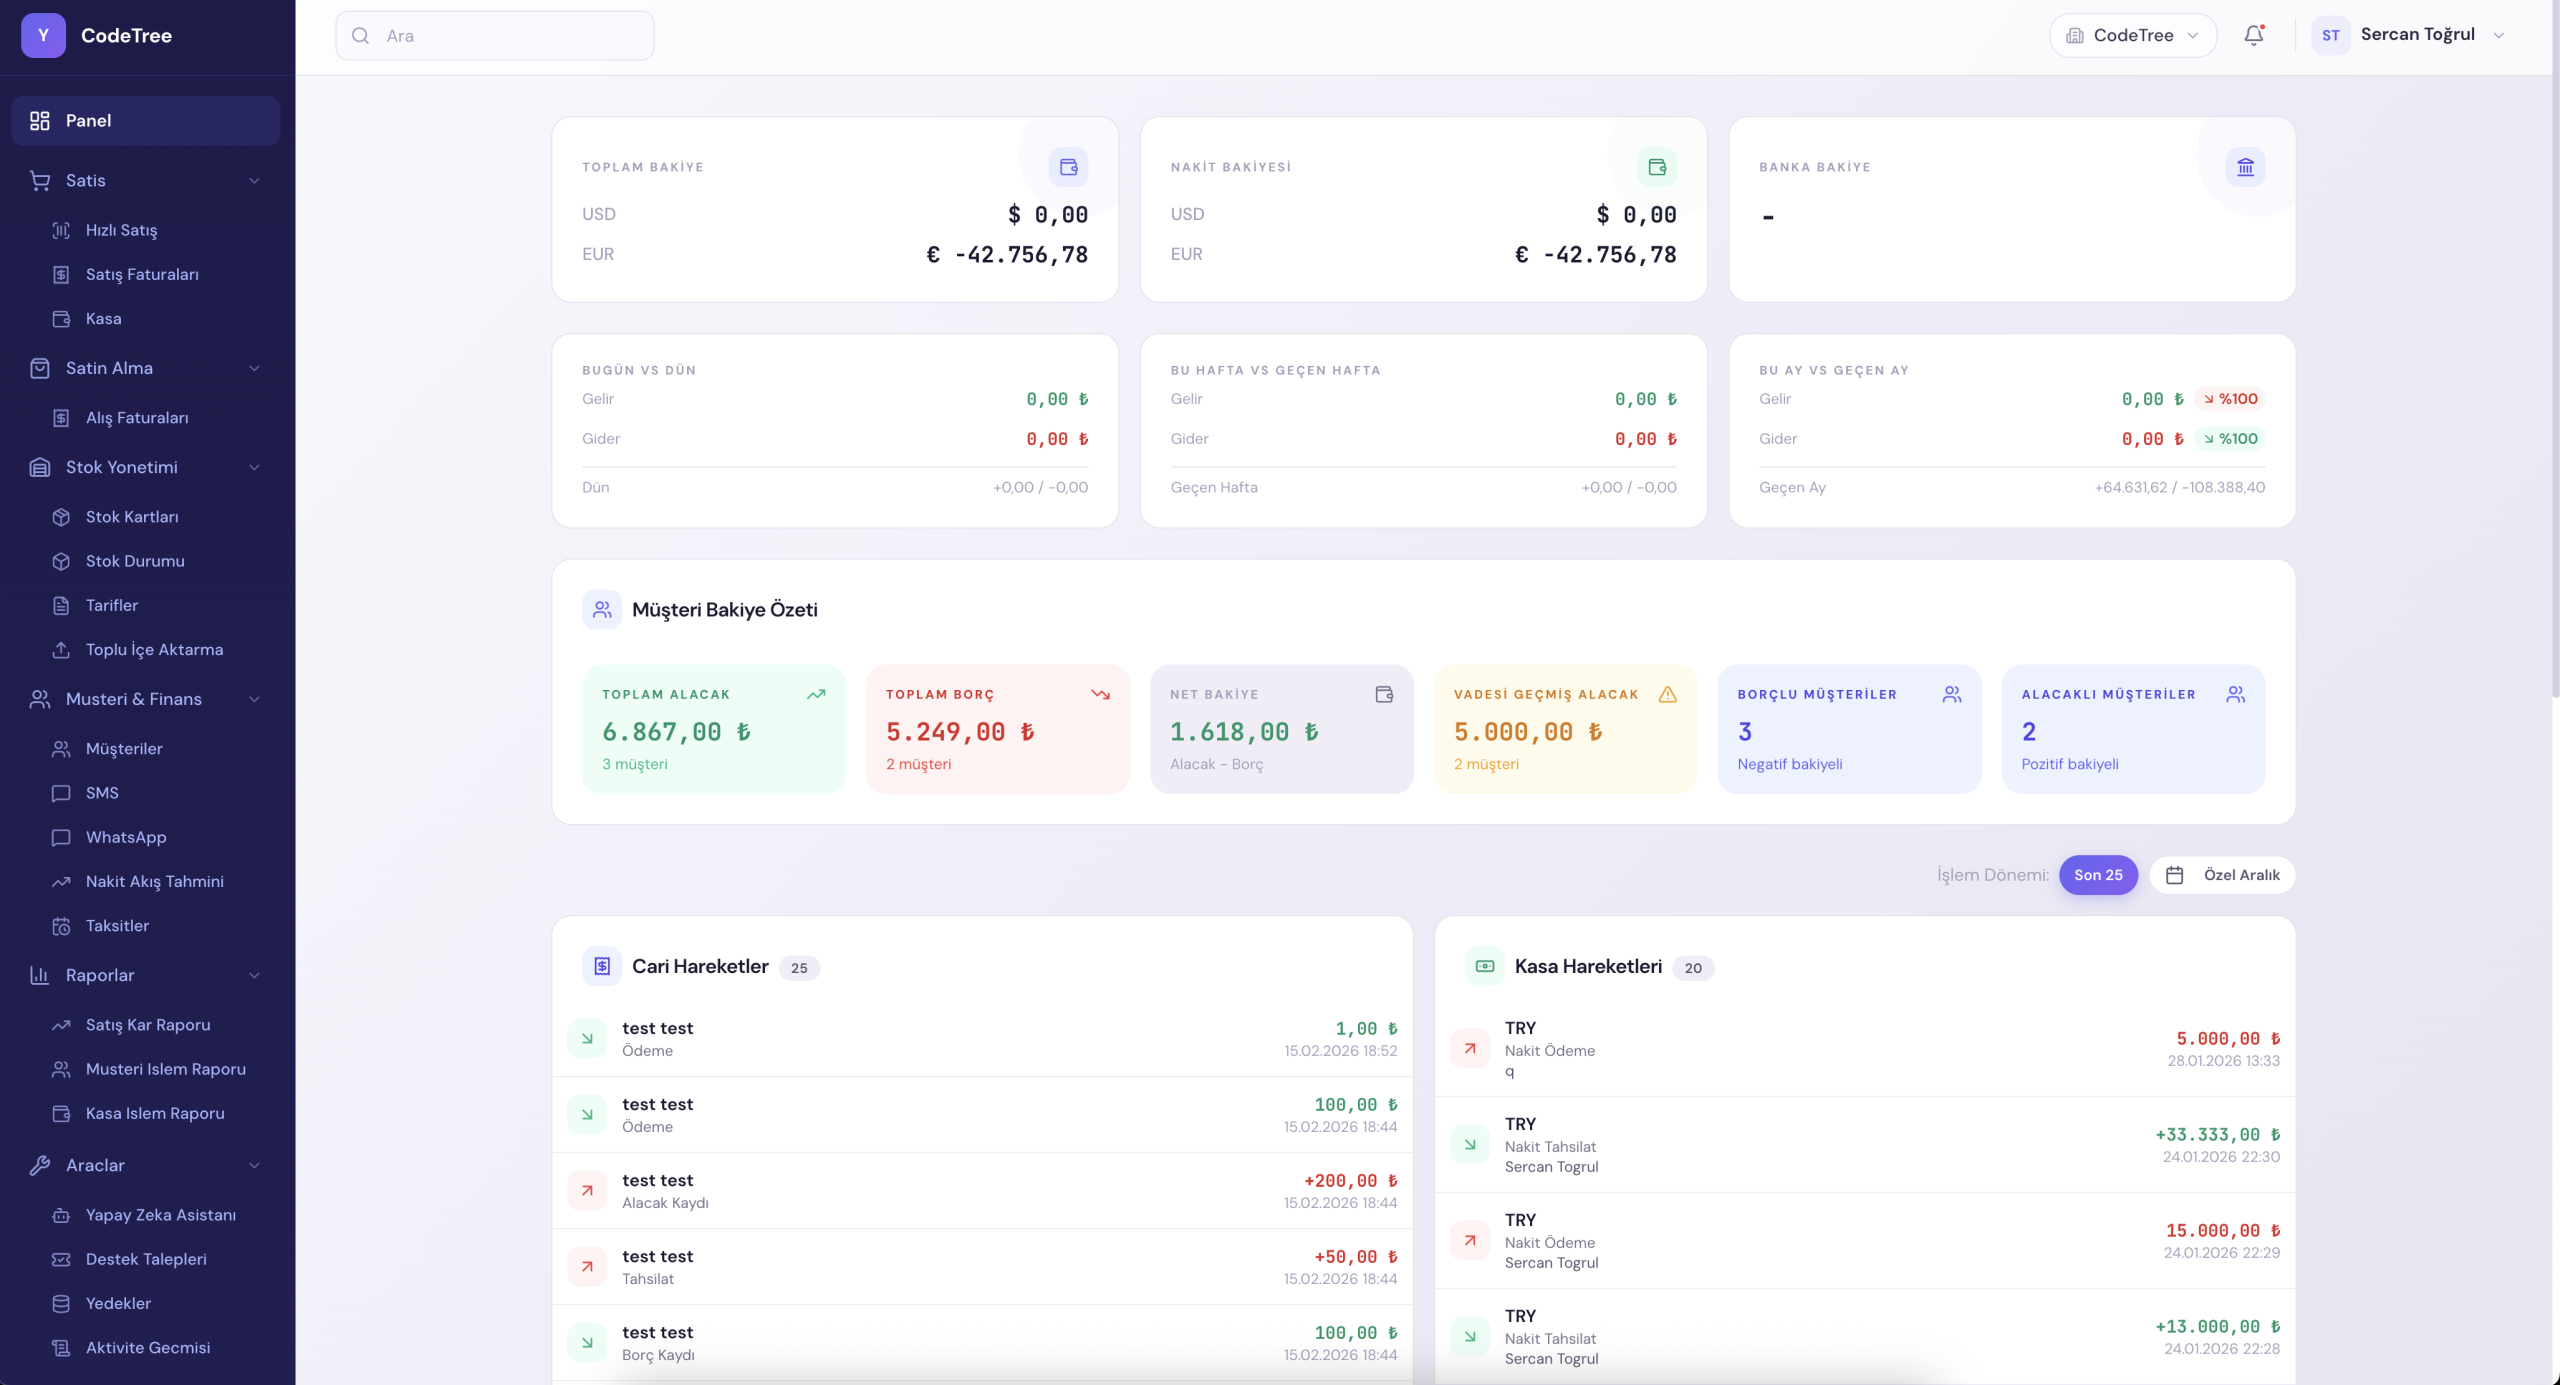
Task: Click the bank icon in Banka Bakiye card
Action: pos(2245,167)
